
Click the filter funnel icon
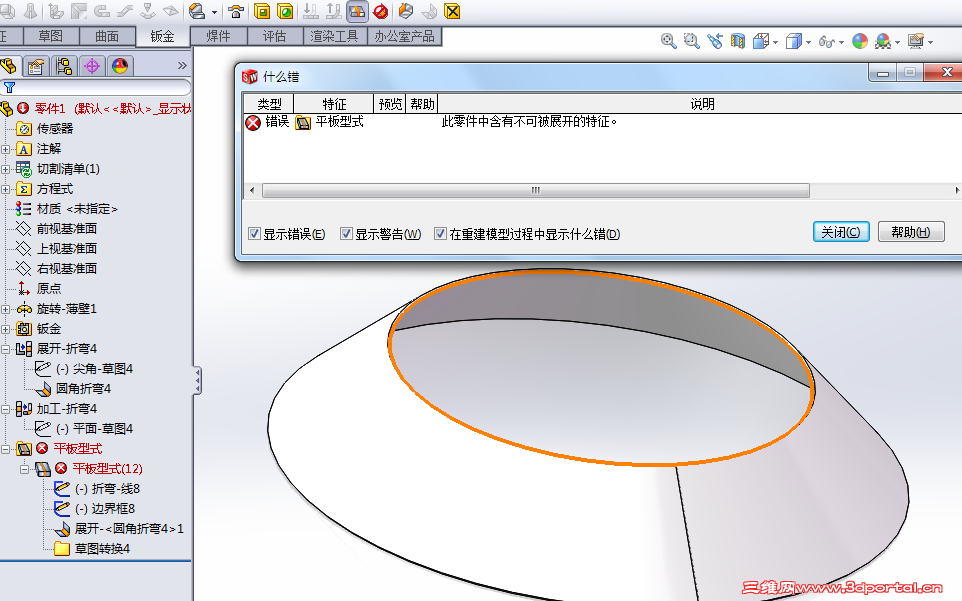tap(9, 87)
